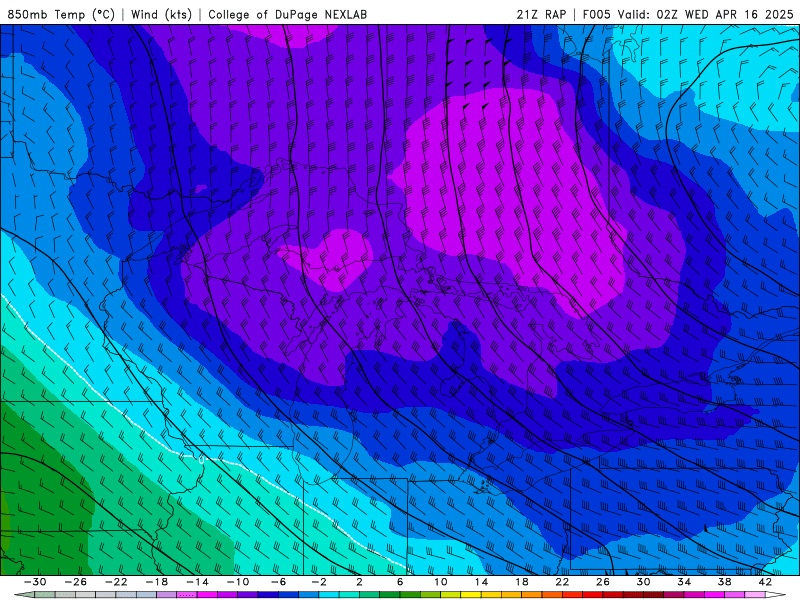Viewport: 800px width, 600px height.
Task: Select the -22 value on the color scale
Action: pos(116,582)
